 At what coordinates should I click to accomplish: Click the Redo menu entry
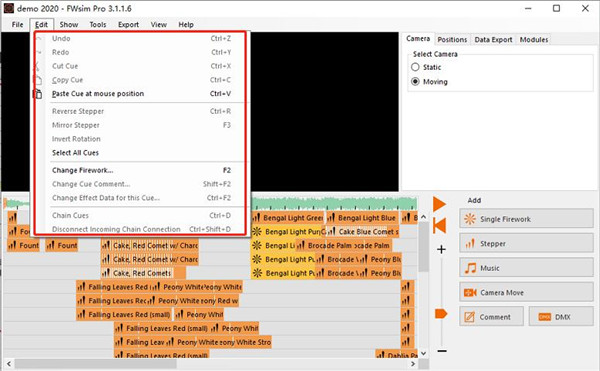point(140,52)
